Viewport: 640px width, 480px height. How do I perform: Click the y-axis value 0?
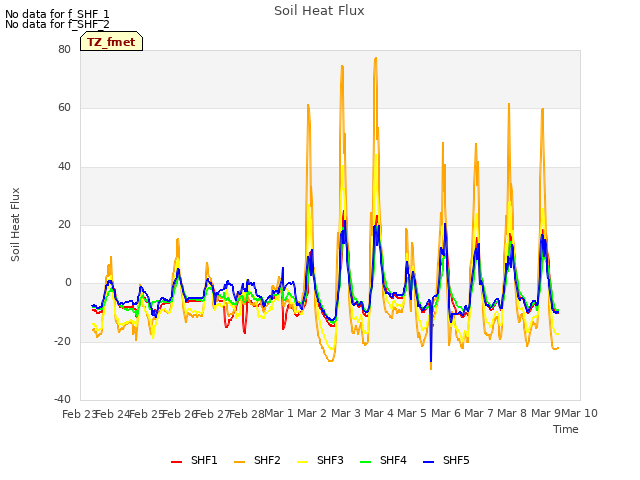click(68, 282)
